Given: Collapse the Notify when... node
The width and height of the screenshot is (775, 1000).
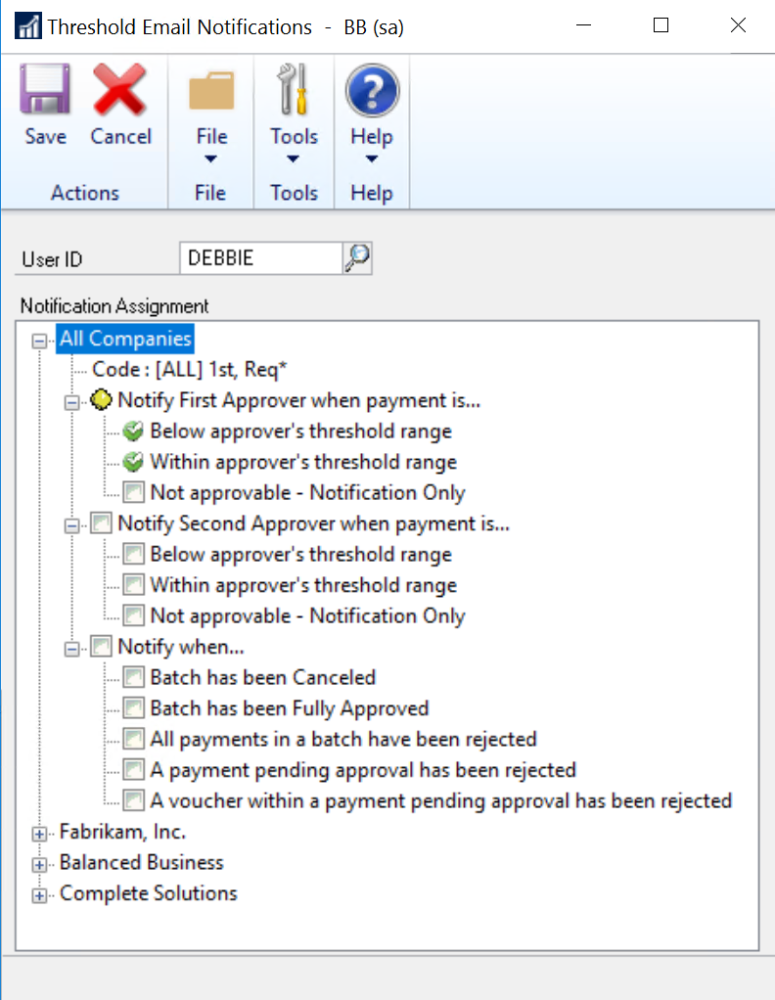Looking at the screenshot, I should pyautogui.click(x=71, y=649).
